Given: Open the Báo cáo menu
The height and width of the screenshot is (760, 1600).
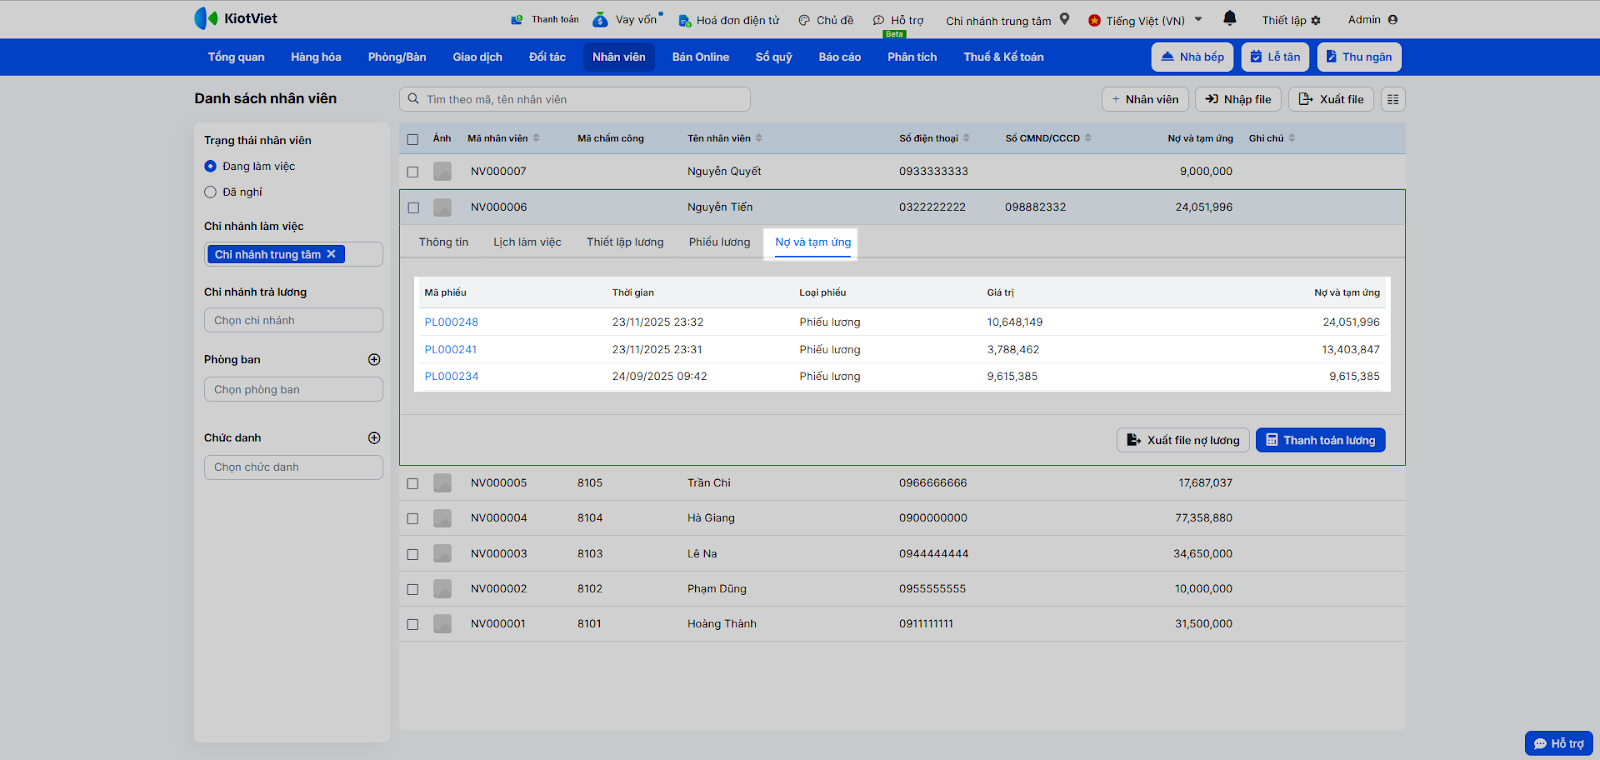Looking at the screenshot, I should pos(839,57).
